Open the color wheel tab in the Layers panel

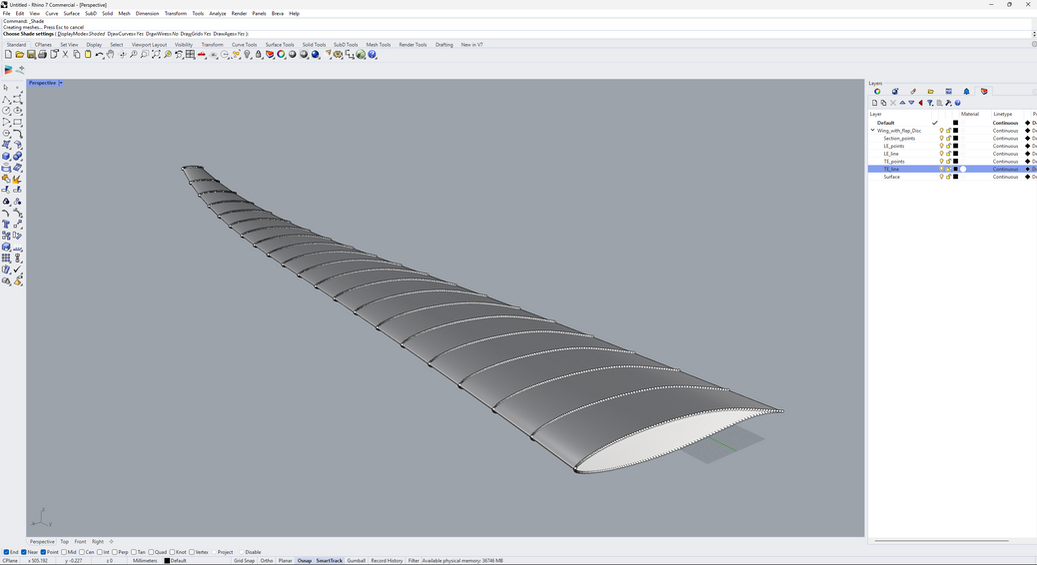877,91
